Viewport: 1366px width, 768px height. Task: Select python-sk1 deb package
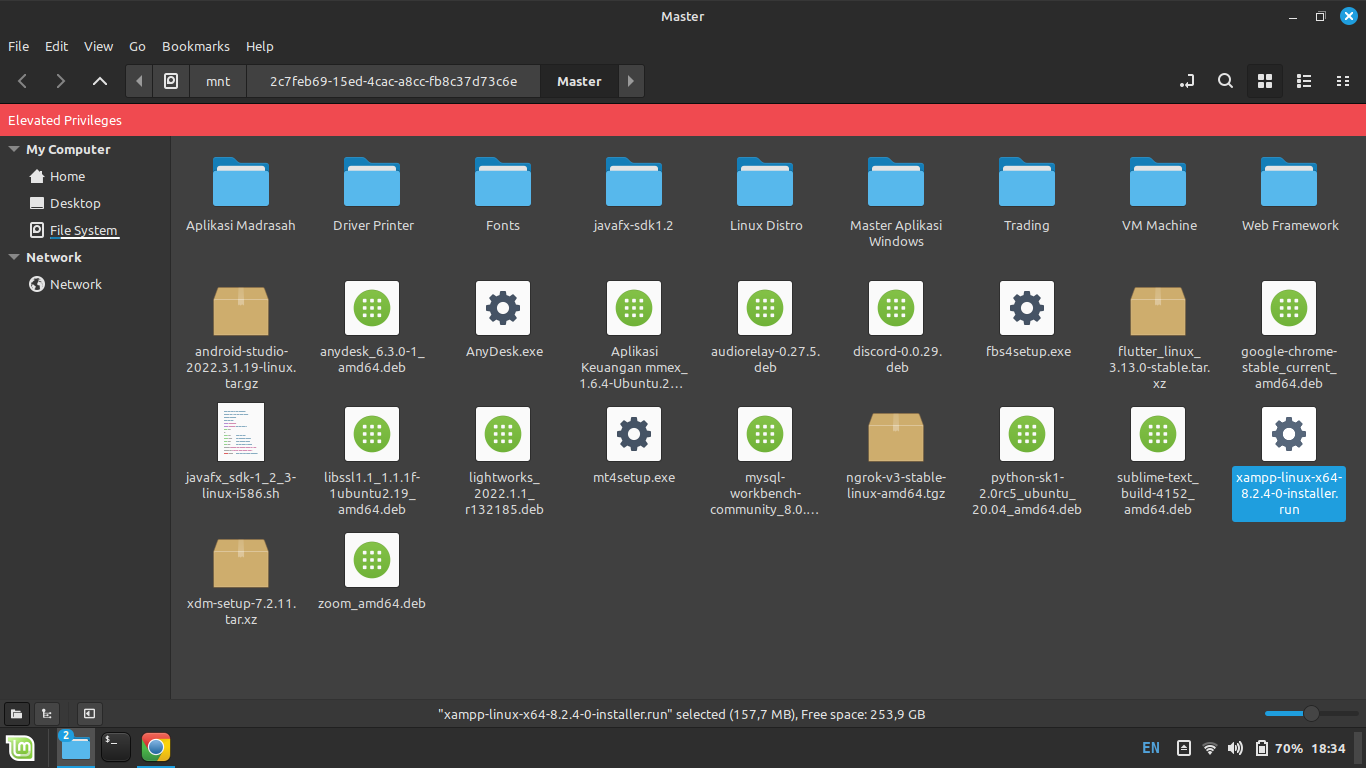(1027, 462)
